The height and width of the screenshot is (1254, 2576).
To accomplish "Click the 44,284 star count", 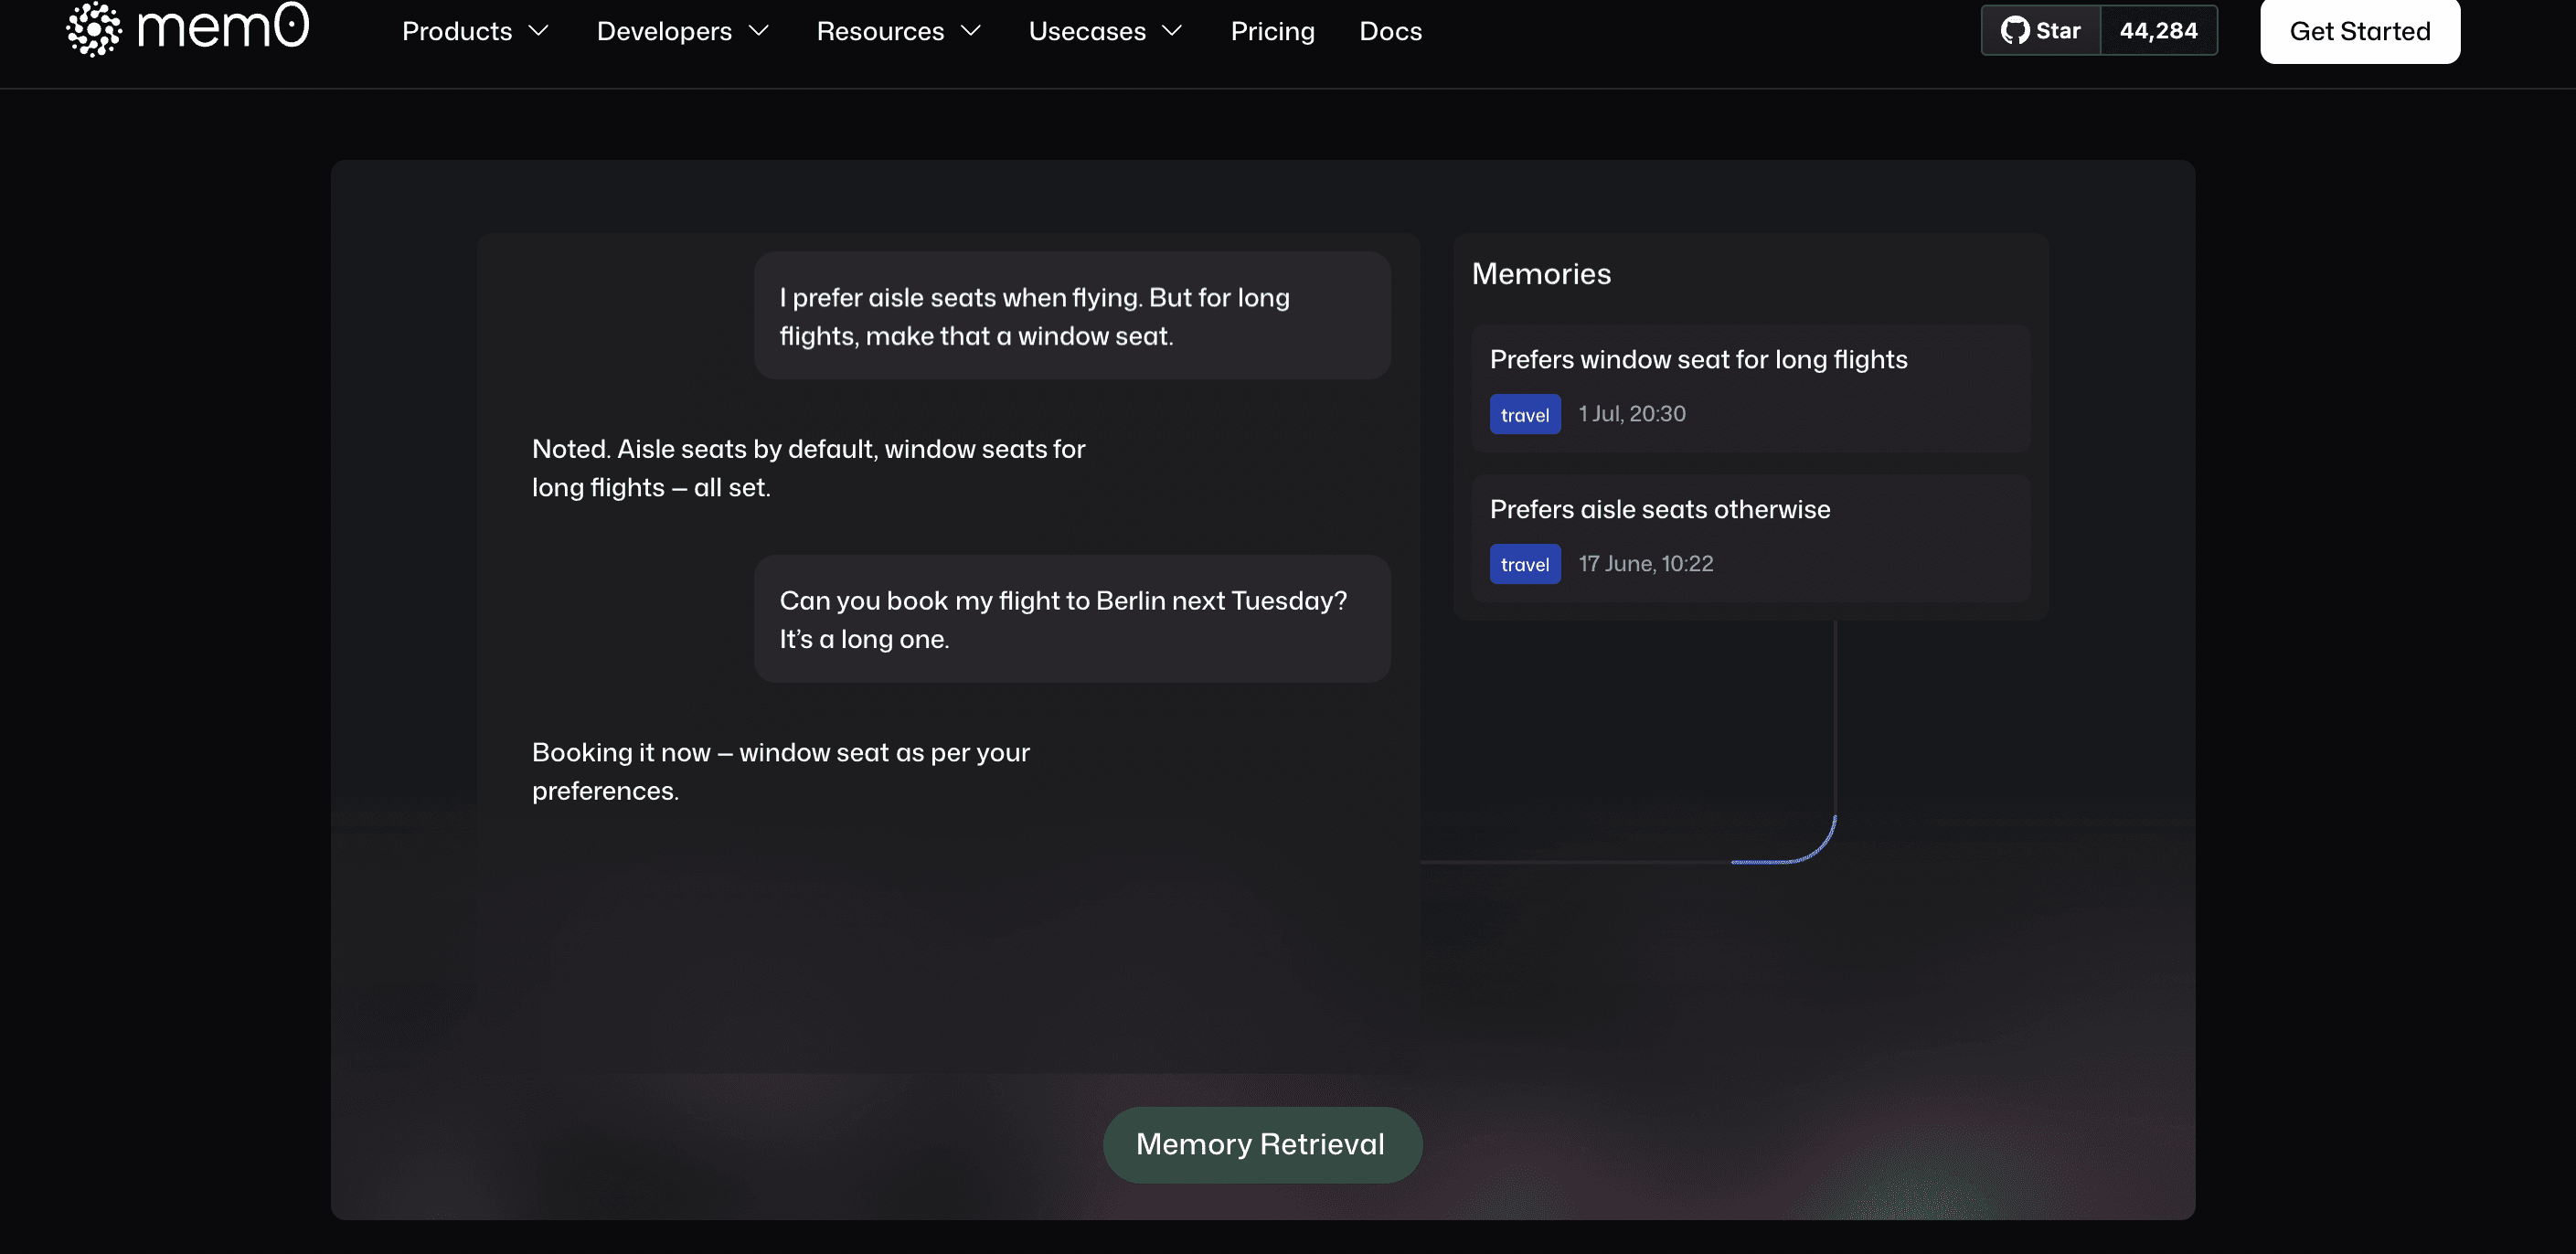I will tap(2158, 31).
